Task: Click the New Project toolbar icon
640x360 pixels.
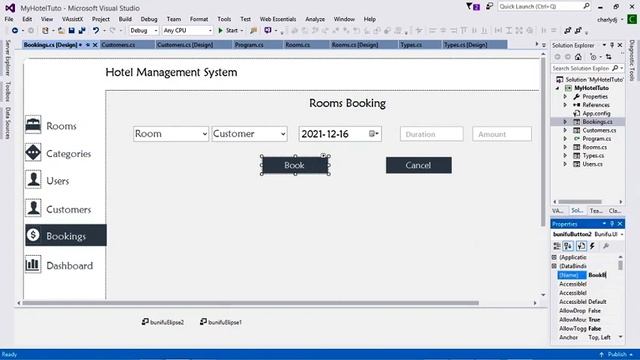Action: (x=45, y=31)
